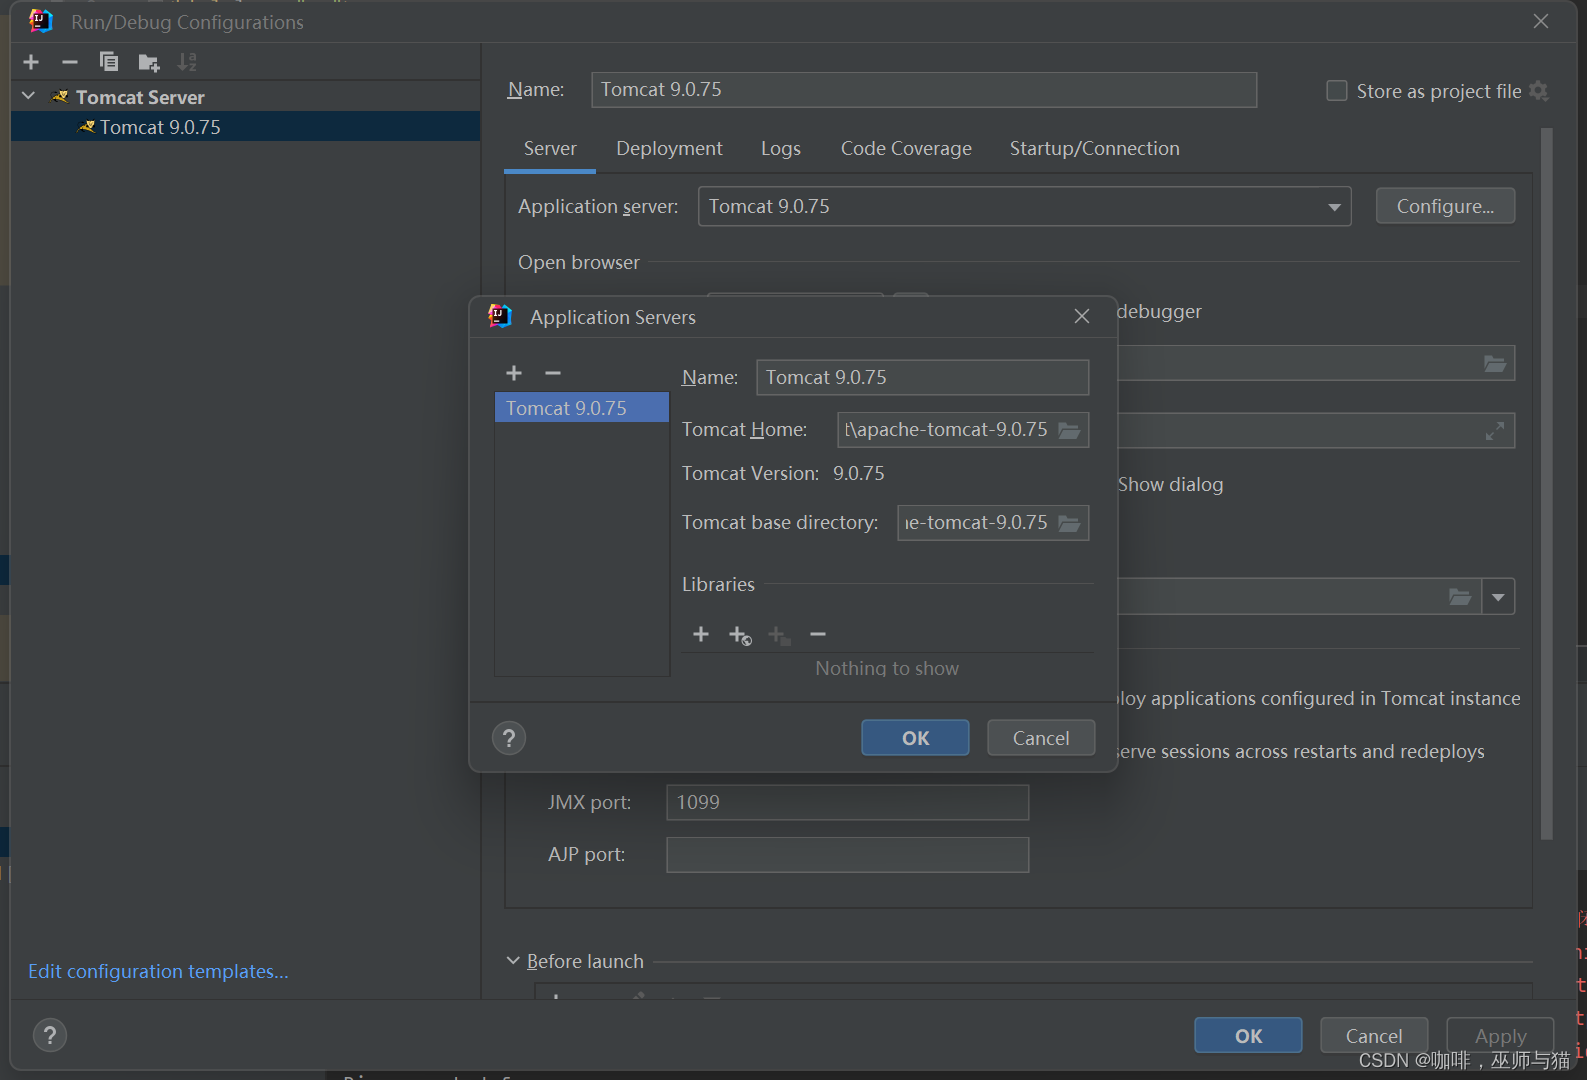The width and height of the screenshot is (1587, 1080).
Task: Add library with plus icon in Libraries
Action: pyautogui.click(x=701, y=634)
